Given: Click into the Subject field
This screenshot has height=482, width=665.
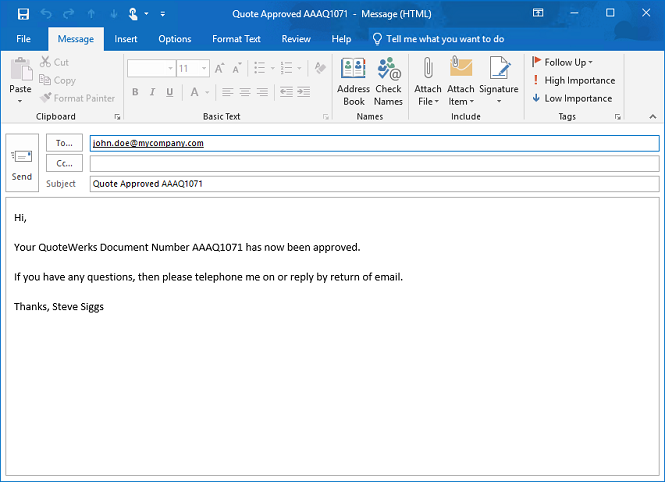Looking at the screenshot, I should pyautogui.click(x=374, y=184).
